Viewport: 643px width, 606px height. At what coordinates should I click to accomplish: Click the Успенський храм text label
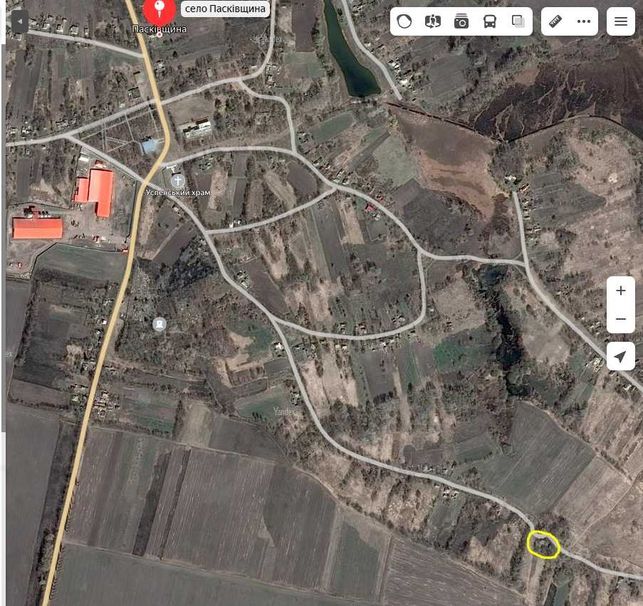point(178,193)
